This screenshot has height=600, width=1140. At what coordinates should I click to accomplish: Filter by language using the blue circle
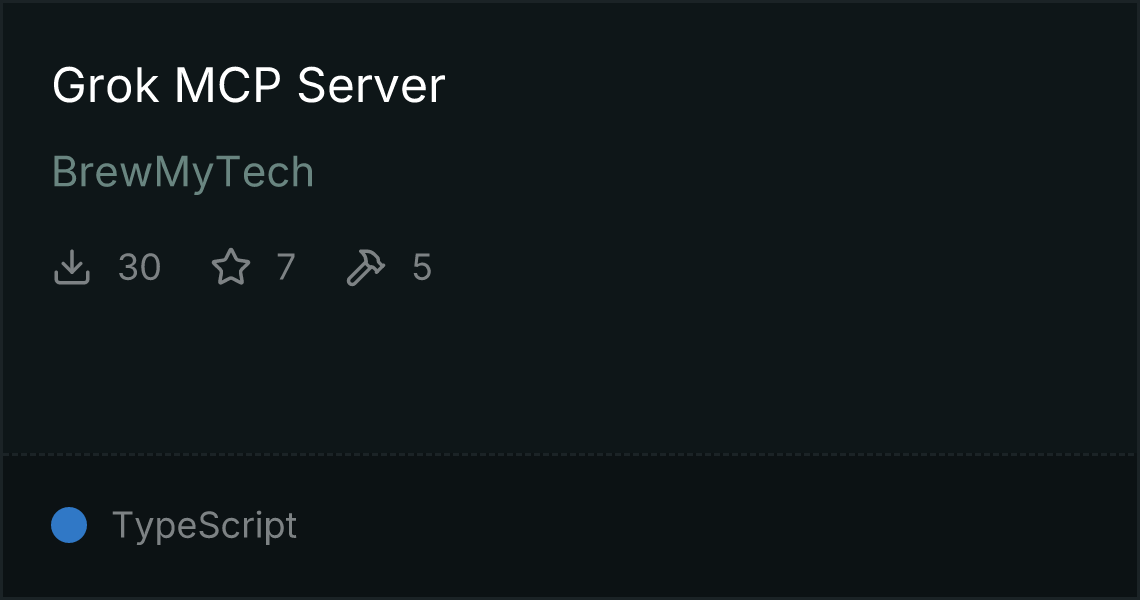click(69, 525)
